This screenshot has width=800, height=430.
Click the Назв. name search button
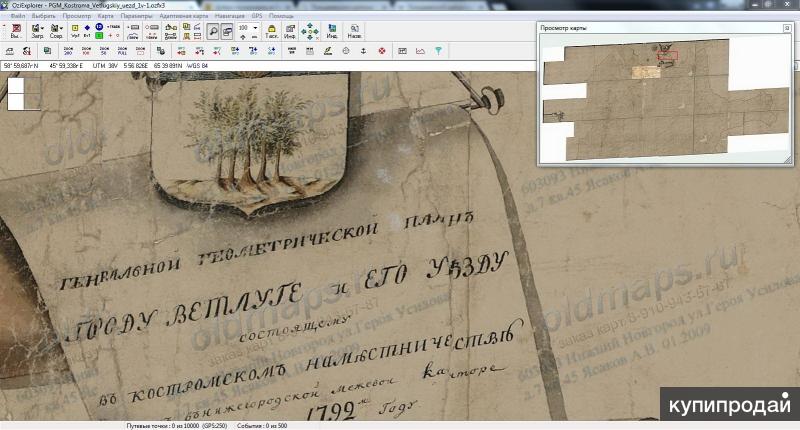point(354,32)
